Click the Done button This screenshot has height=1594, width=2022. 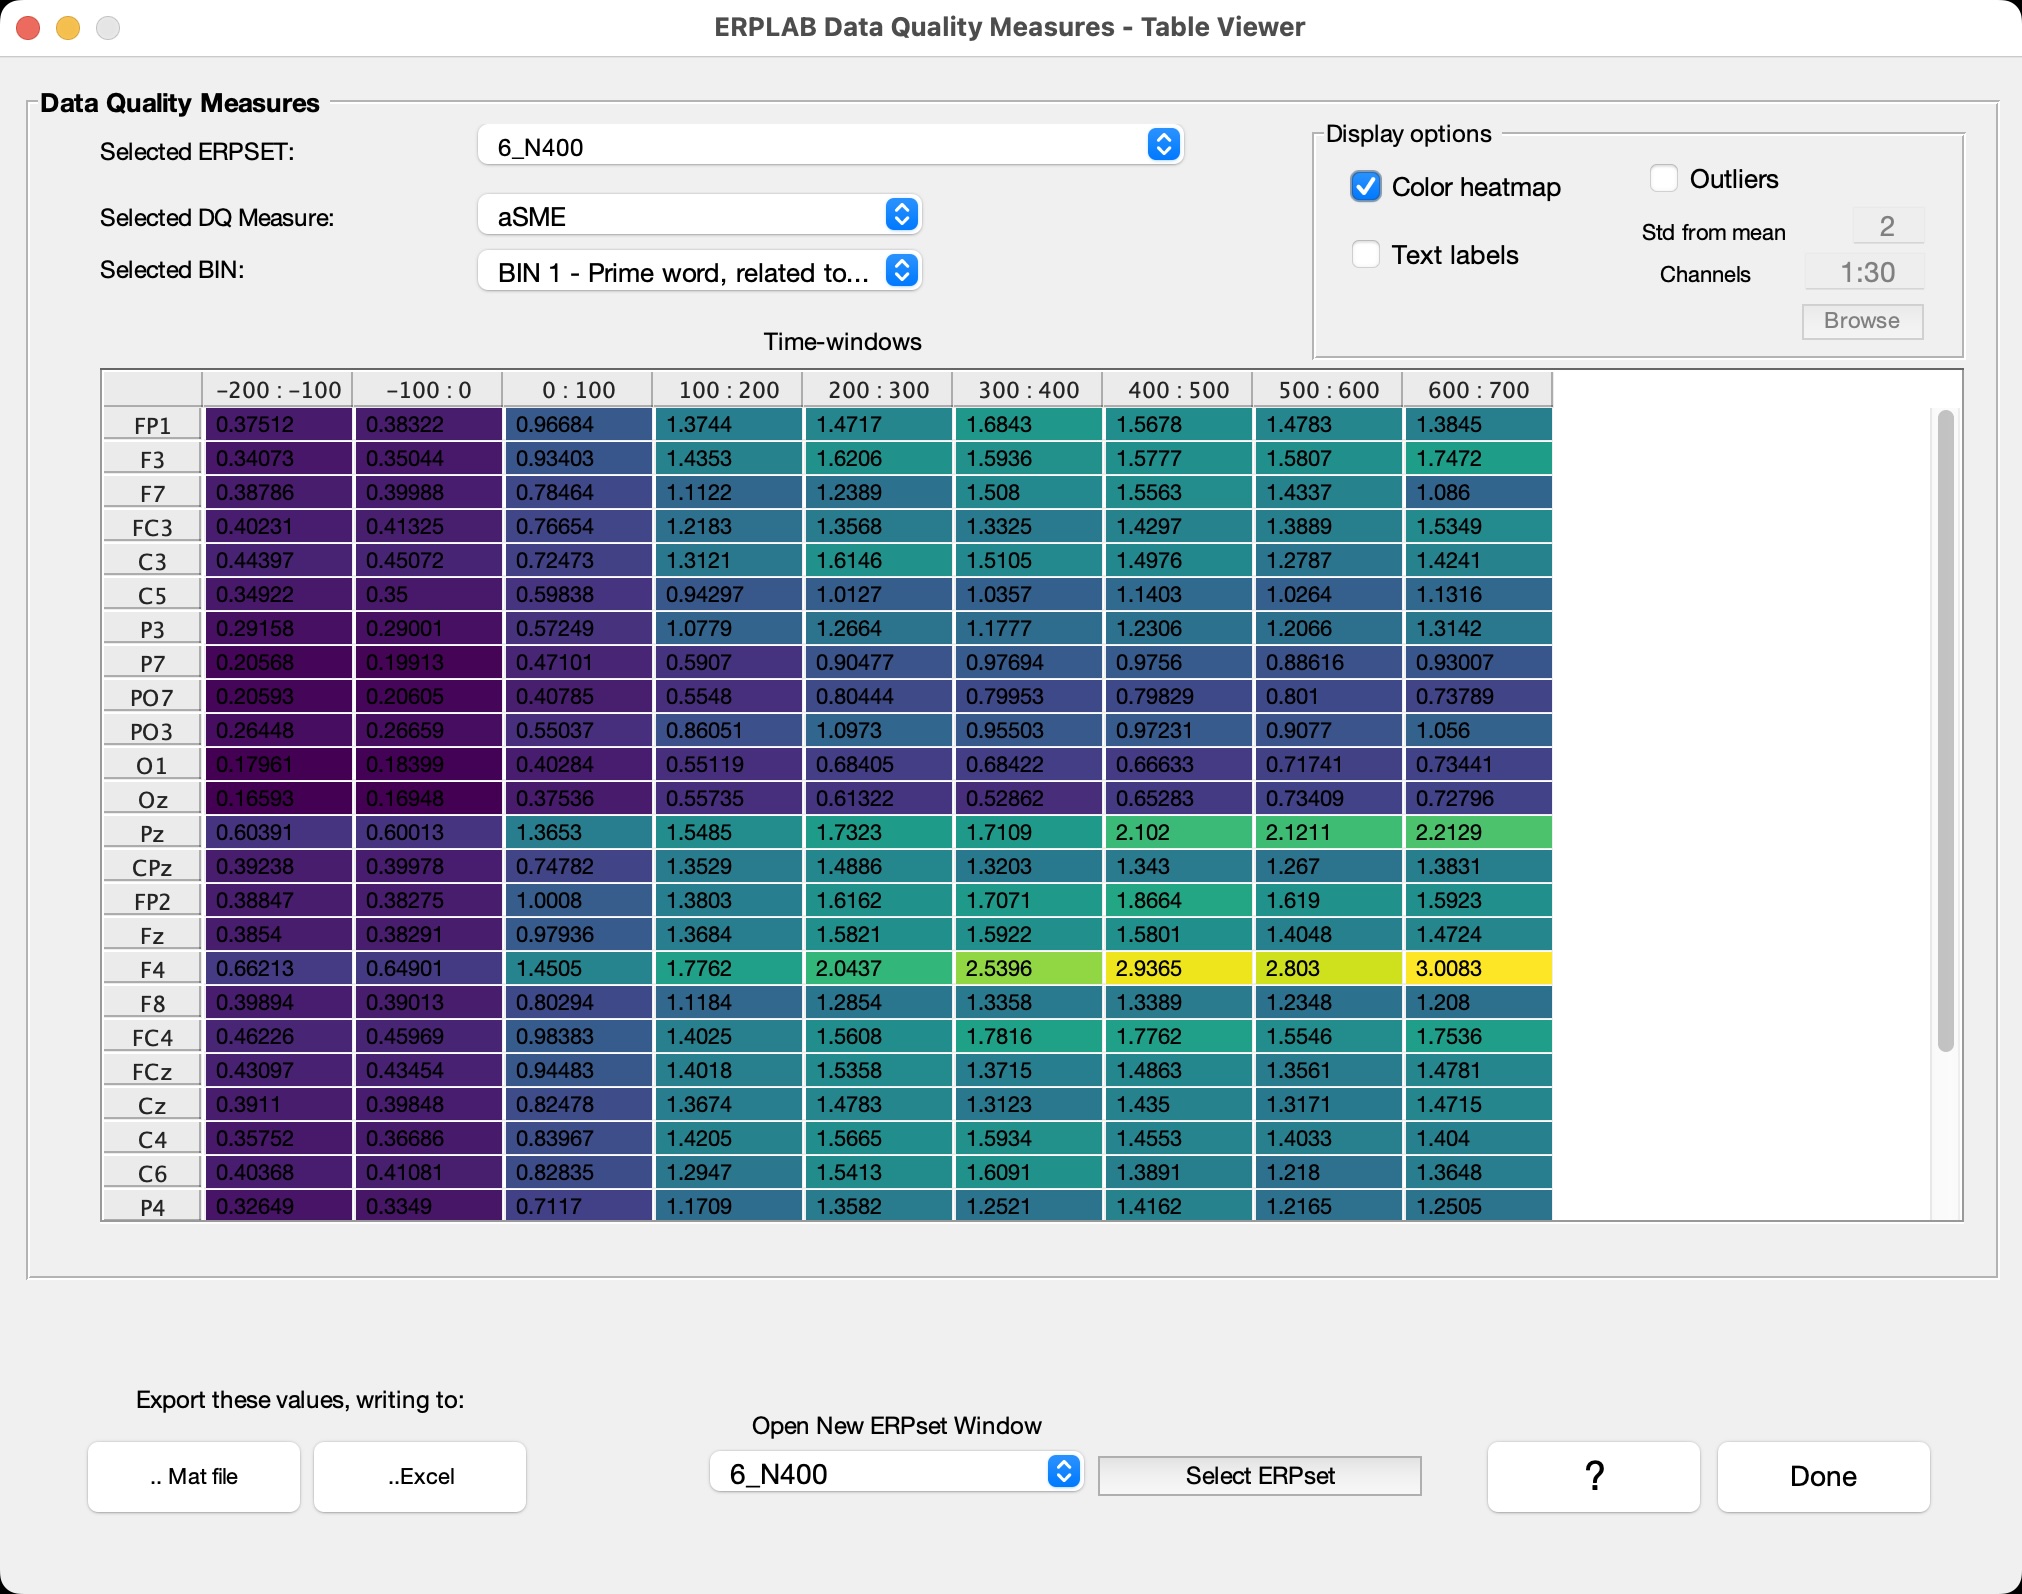tap(1824, 1476)
